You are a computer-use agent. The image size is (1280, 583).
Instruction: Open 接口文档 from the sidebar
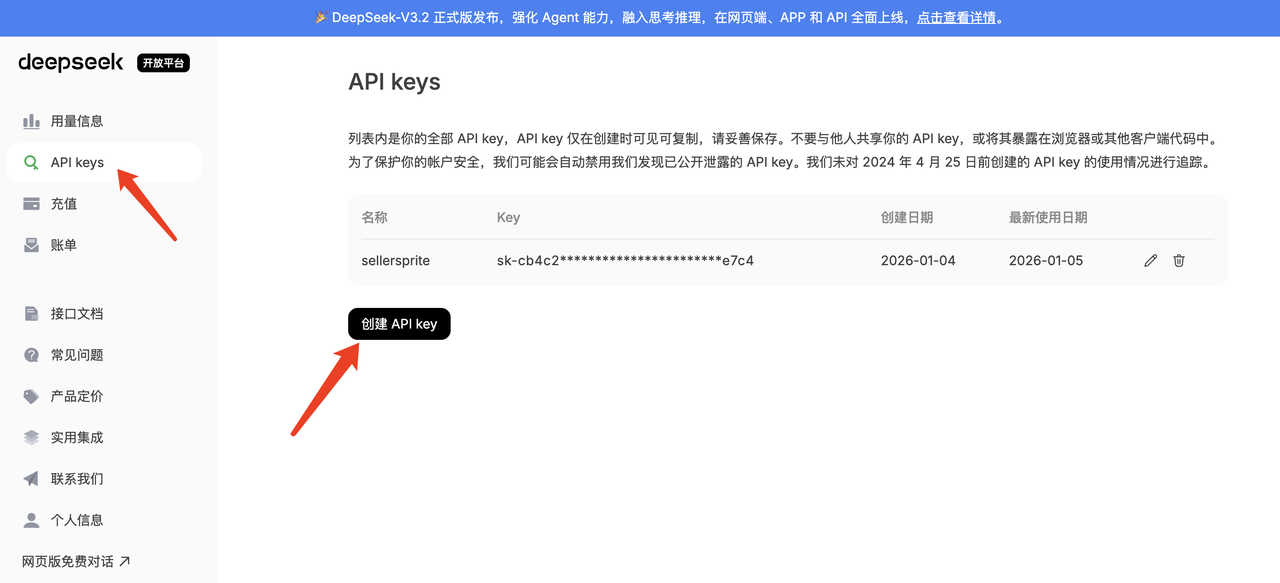(x=77, y=314)
